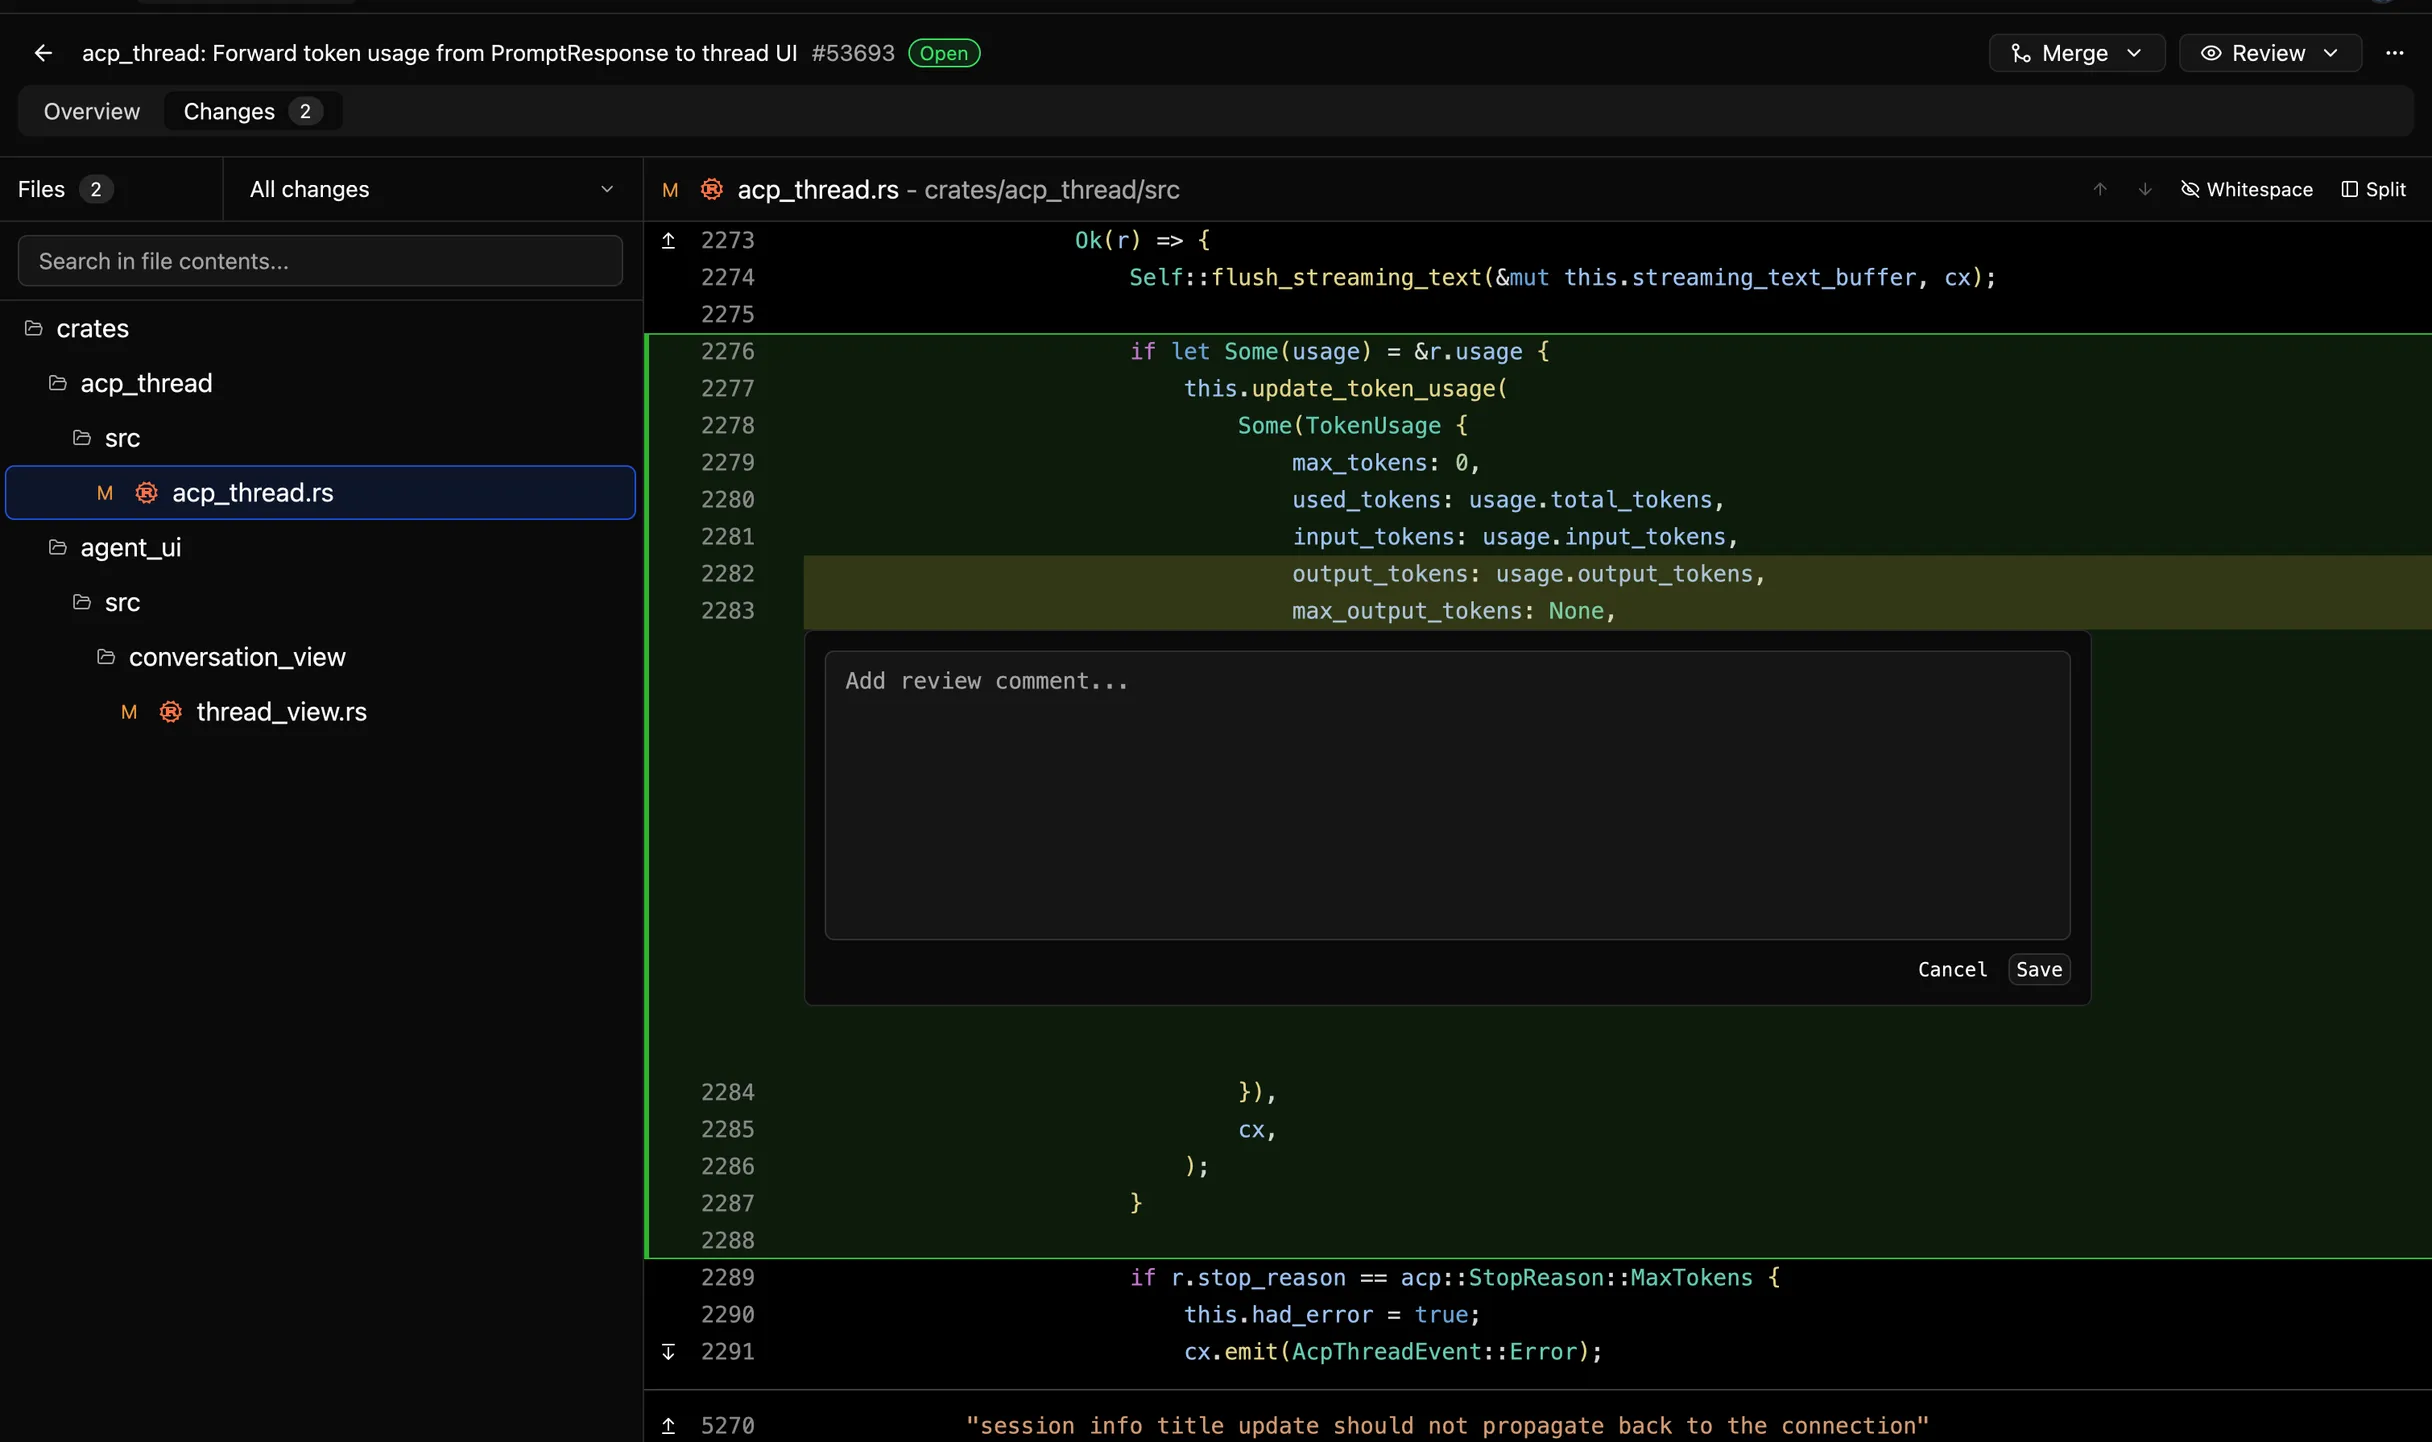Go back using the left arrow

pos(43,53)
